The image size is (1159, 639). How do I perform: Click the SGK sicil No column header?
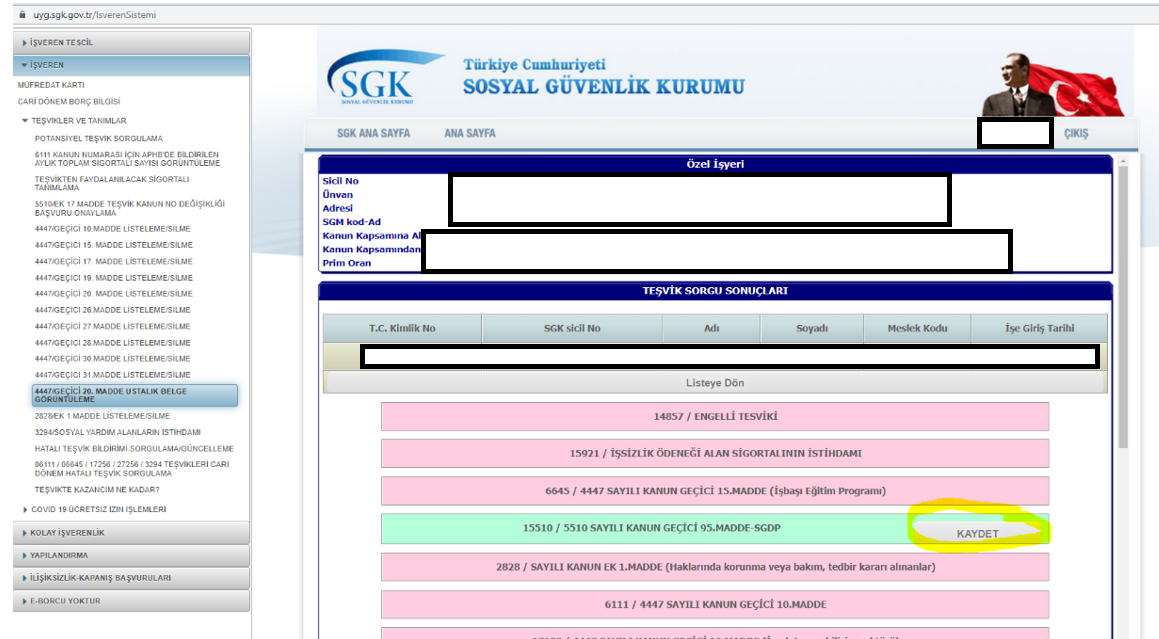click(x=572, y=328)
